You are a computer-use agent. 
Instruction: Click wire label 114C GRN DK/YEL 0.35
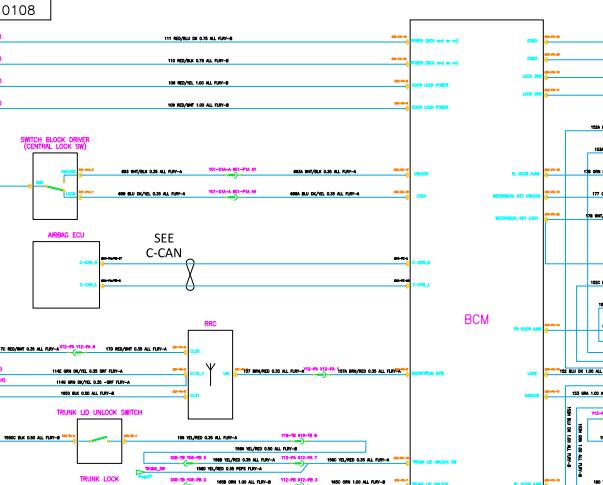coord(87,371)
